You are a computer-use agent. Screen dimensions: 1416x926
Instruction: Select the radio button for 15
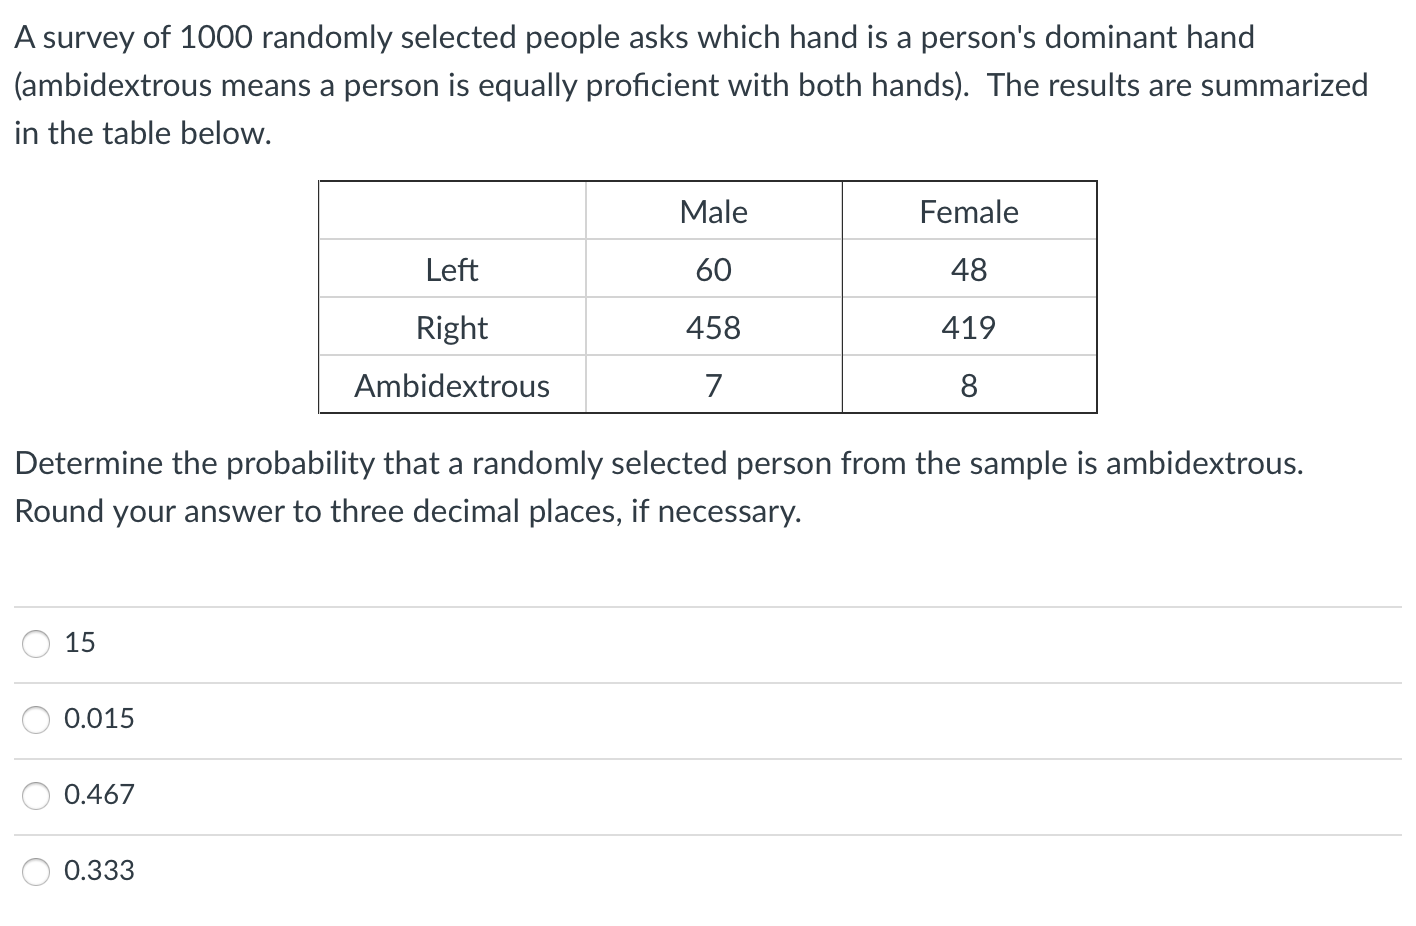point(36,644)
